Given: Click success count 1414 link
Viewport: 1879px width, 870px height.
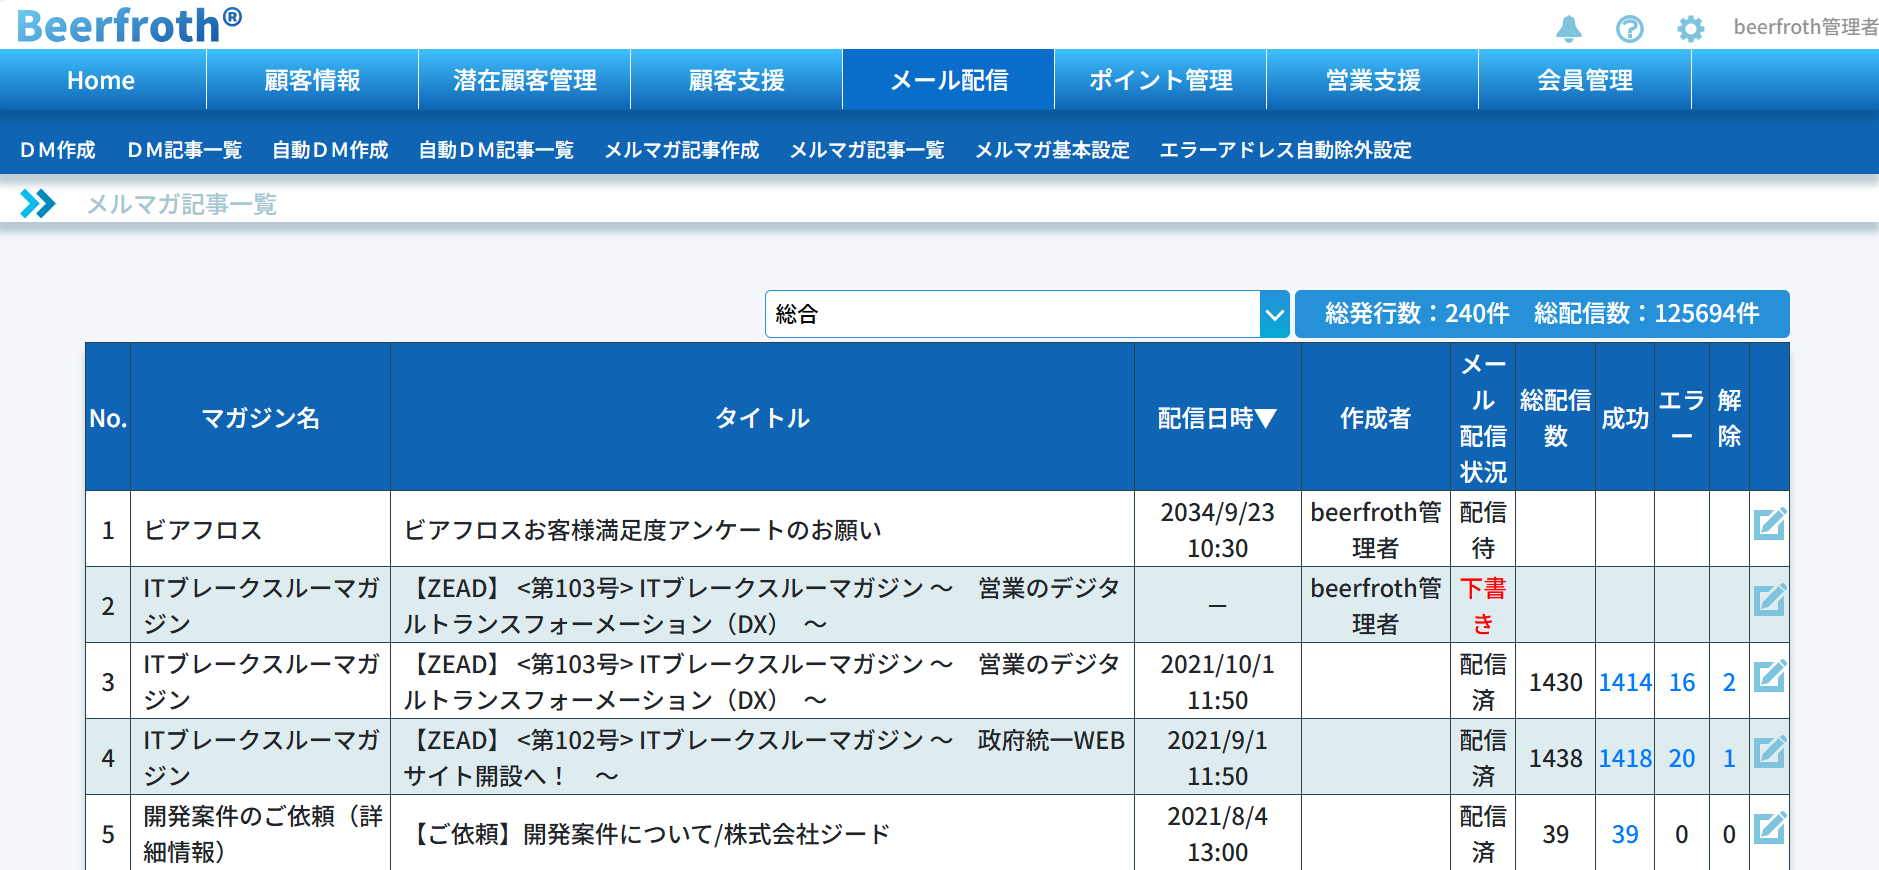Looking at the screenshot, I should coord(1624,682).
